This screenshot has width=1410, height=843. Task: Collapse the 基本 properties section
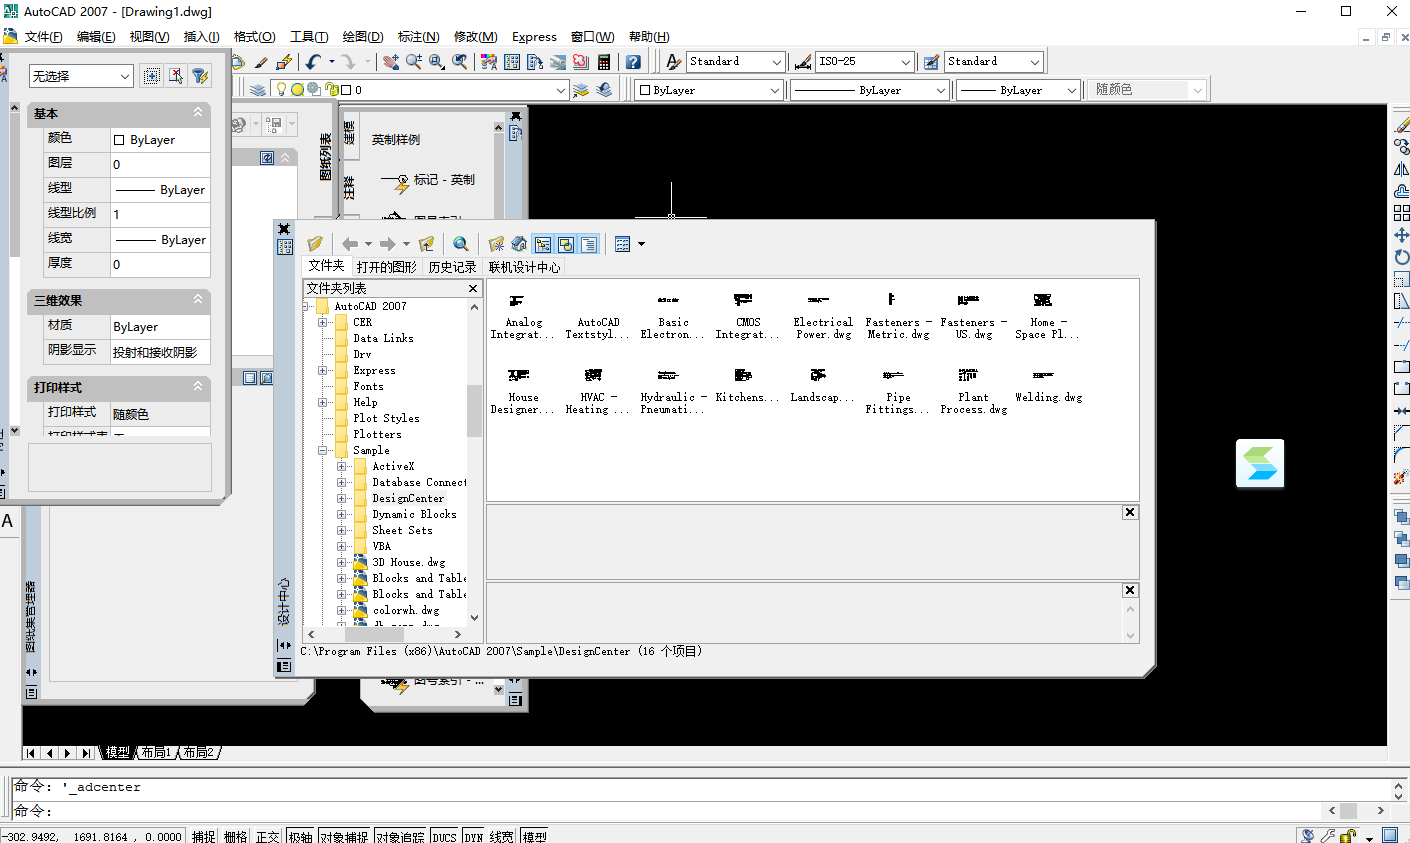197,112
